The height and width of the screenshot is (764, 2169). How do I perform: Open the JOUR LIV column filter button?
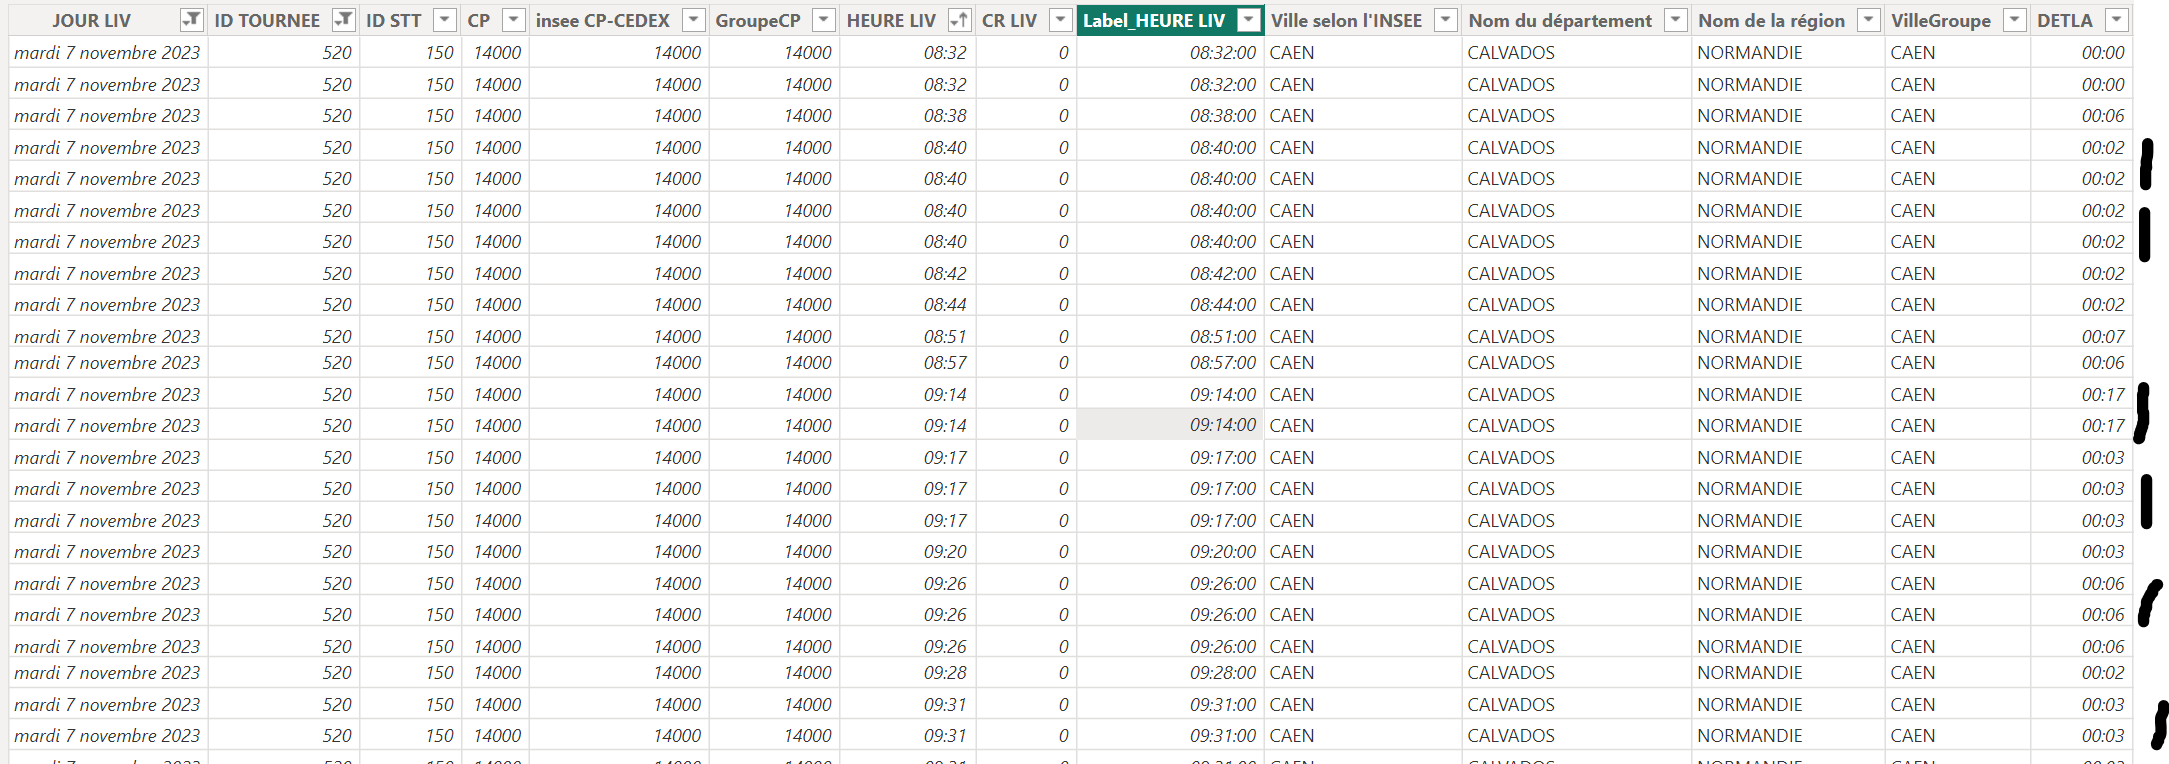(x=191, y=20)
